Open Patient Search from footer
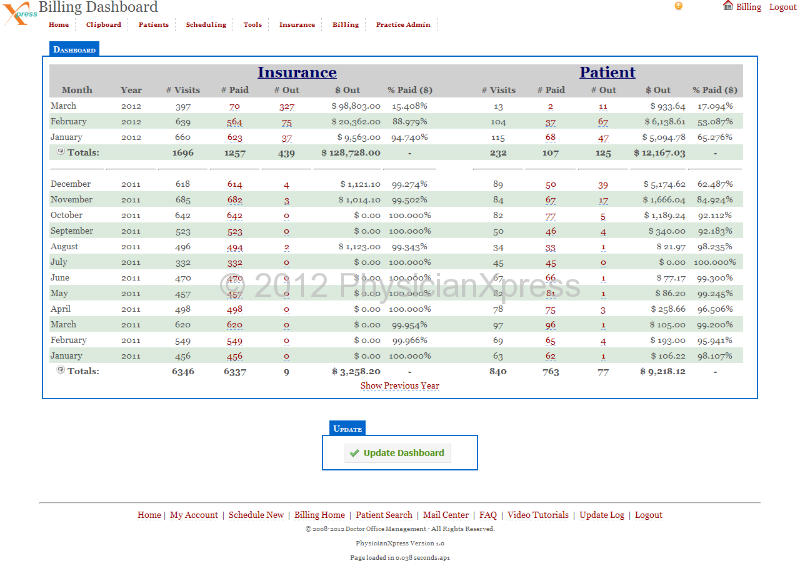 pyautogui.click(x=384, y=515)
